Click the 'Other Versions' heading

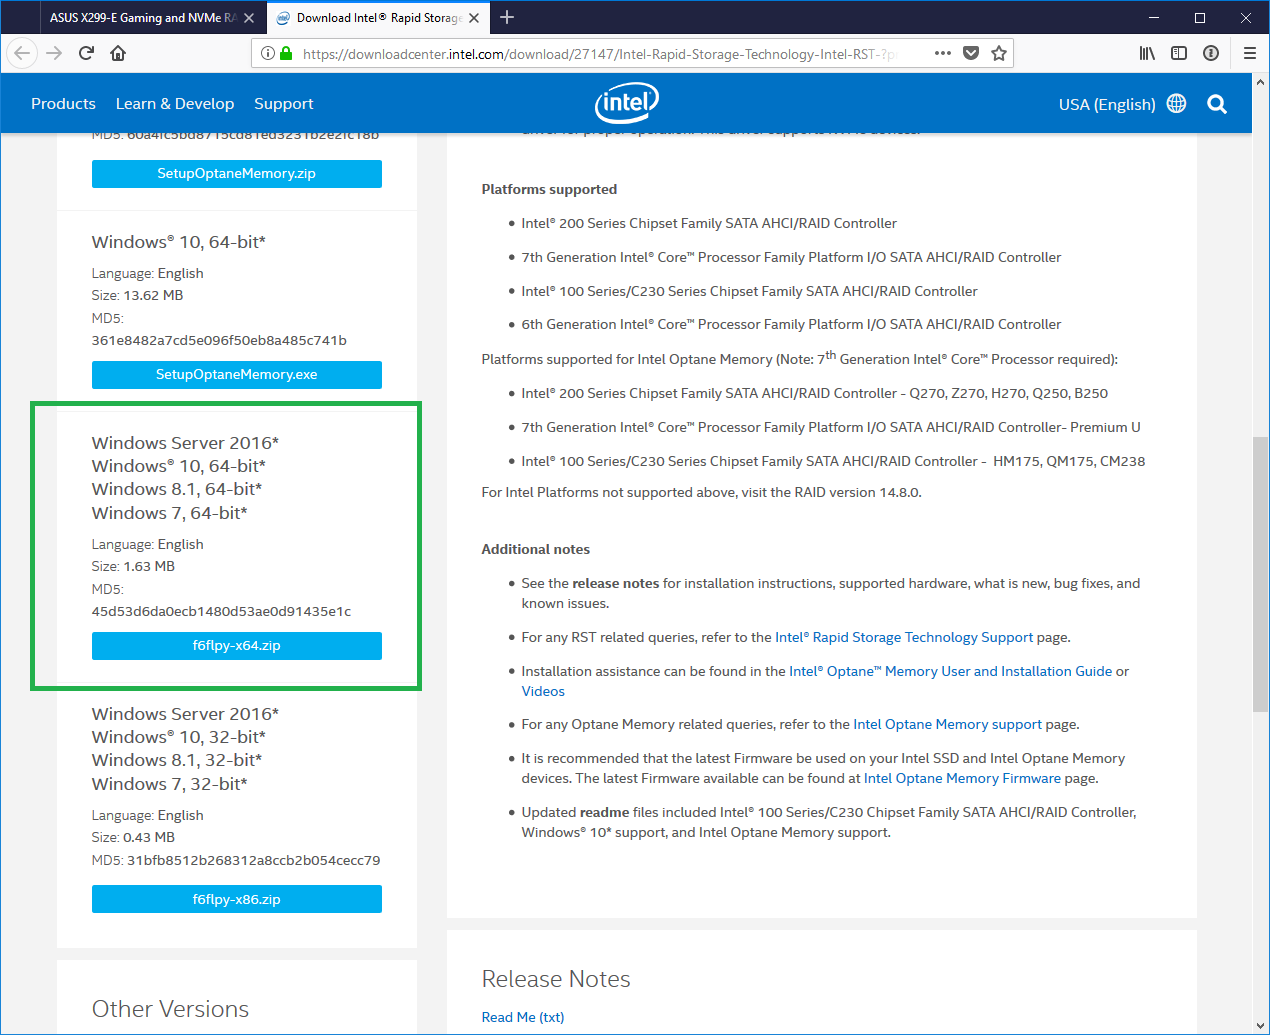[x=170, y=1009]
